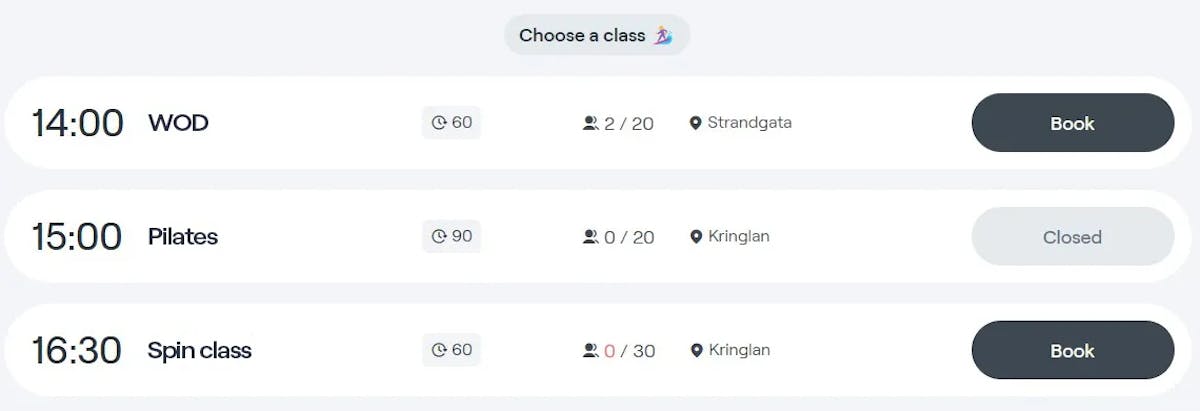1200x411 pixels.
Task: Click the clock icon in the WOD row
Action: (x=439, y=123)
